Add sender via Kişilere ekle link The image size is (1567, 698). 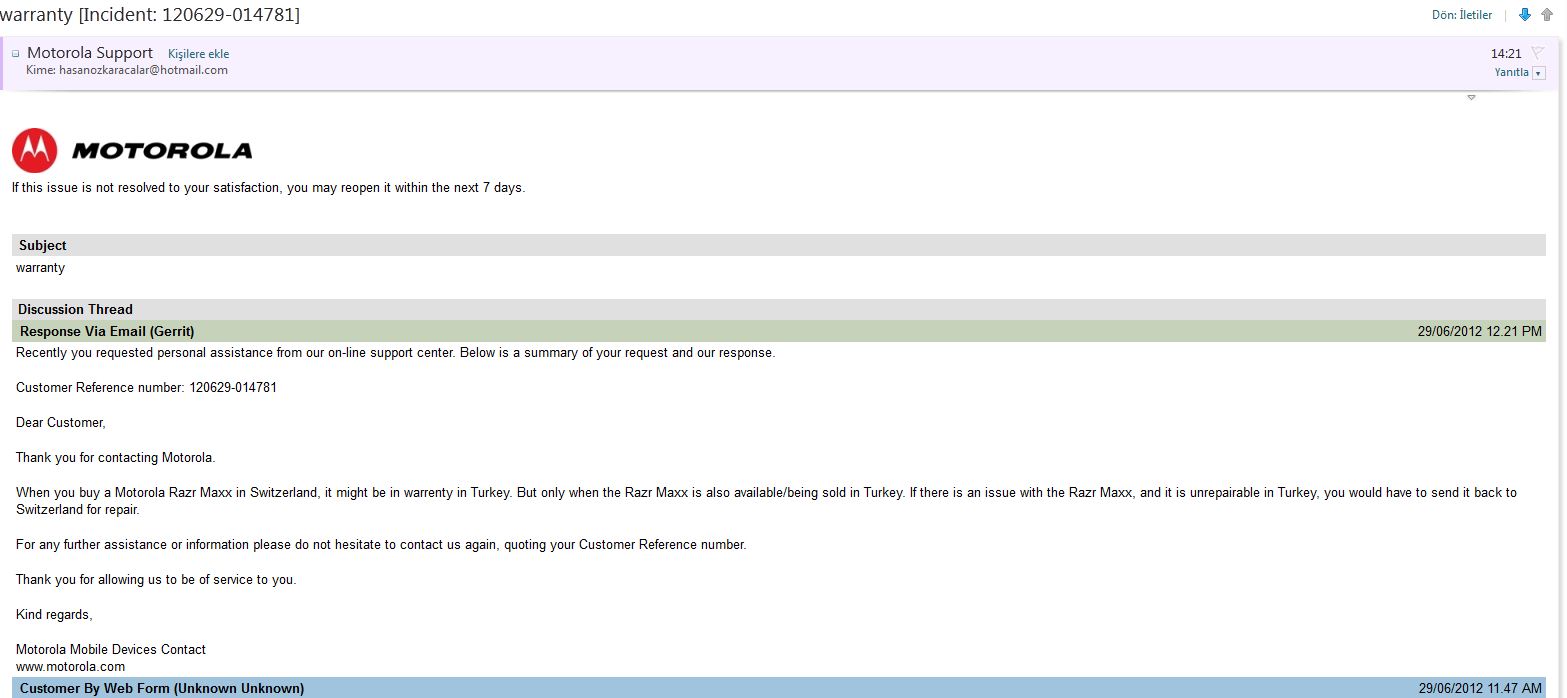point(198,54)
